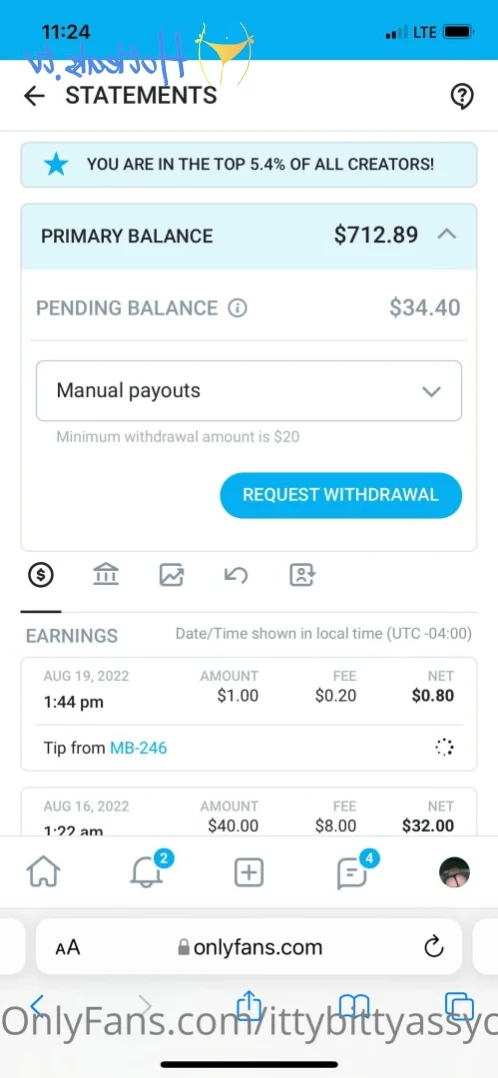Open the chargebacks undo-arrow tab
498x1078 pixels.
236,575
